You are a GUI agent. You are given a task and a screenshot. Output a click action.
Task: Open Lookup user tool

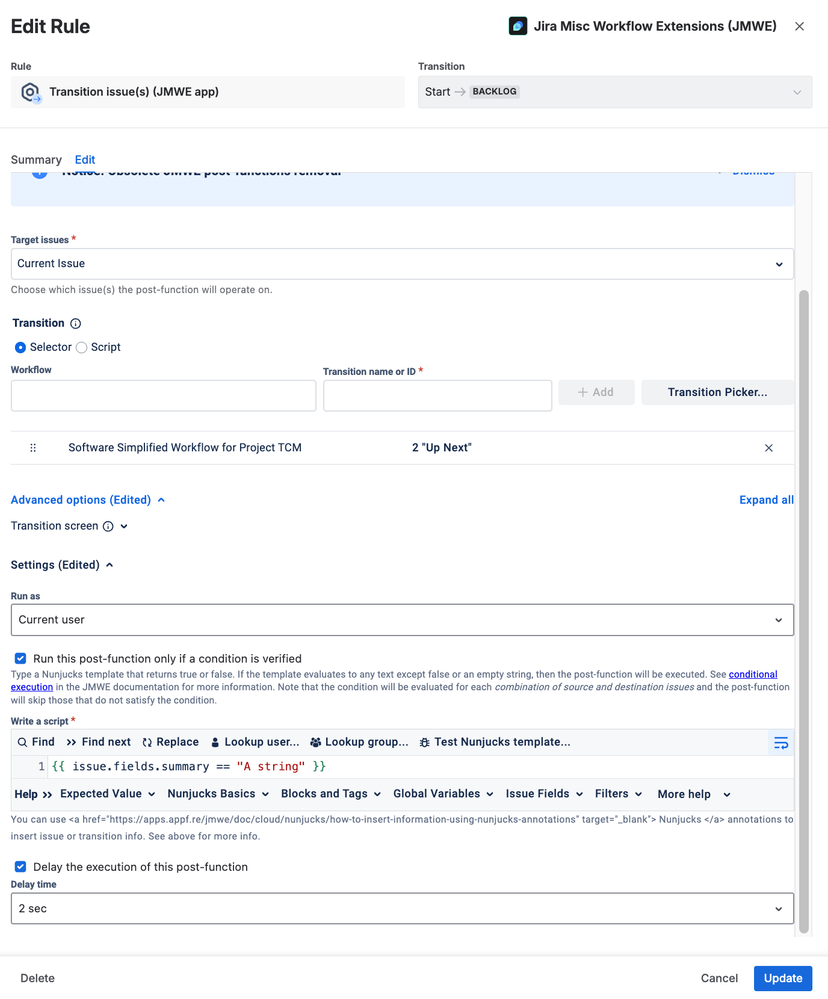point(255,742)
